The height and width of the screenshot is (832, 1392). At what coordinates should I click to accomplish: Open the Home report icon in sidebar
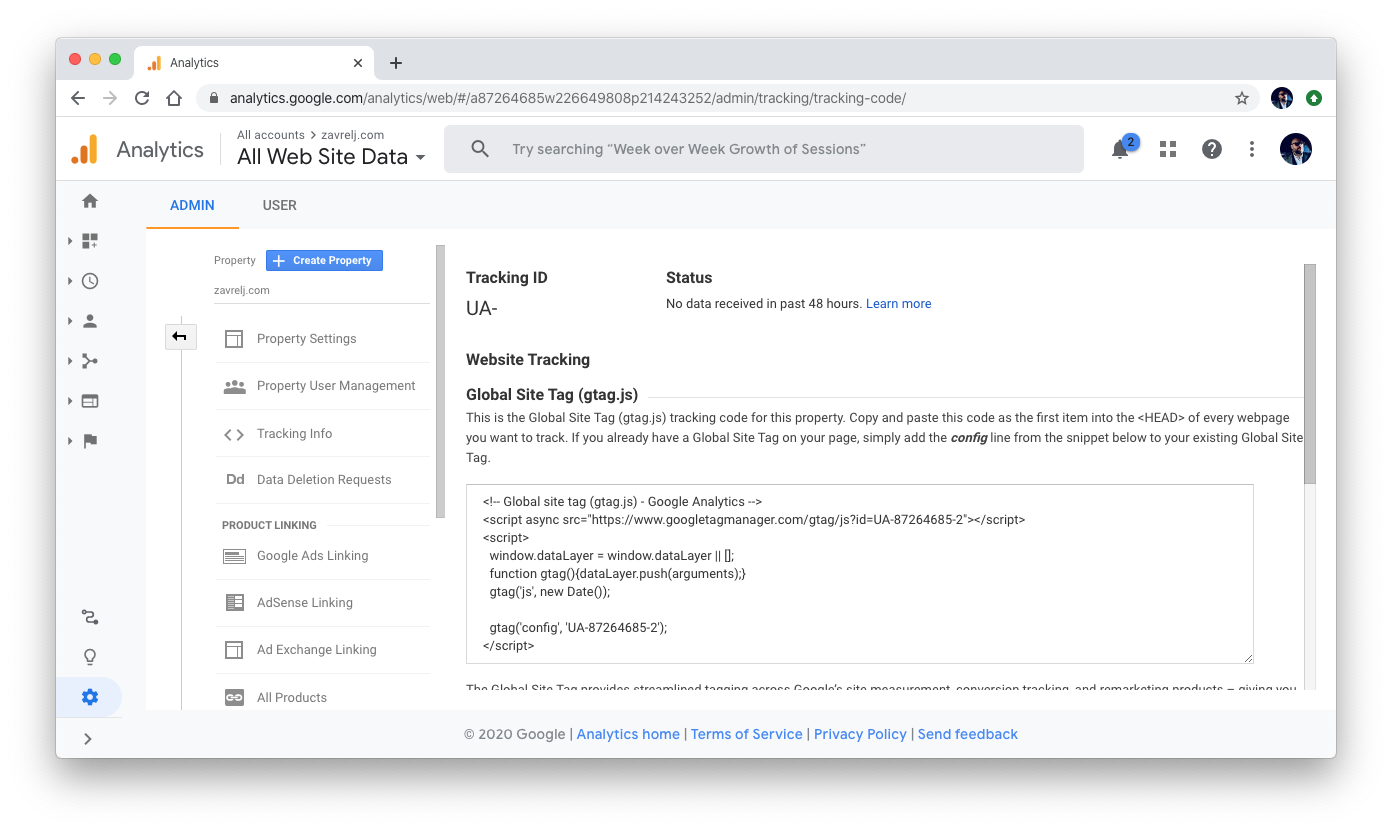(x=90, y=201)
